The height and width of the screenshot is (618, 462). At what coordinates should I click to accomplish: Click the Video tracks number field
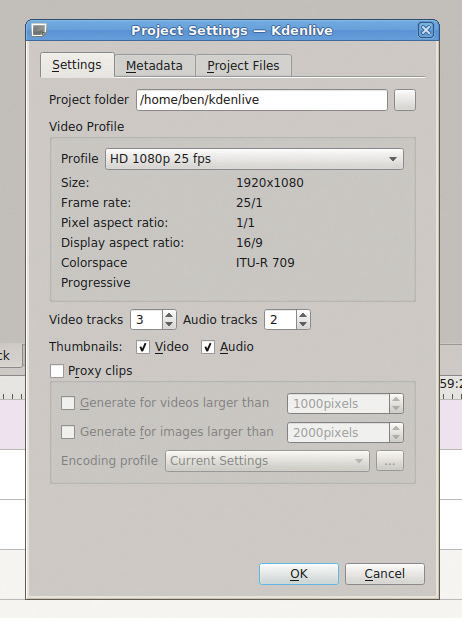pyautogui.click(x=146, y=320)
